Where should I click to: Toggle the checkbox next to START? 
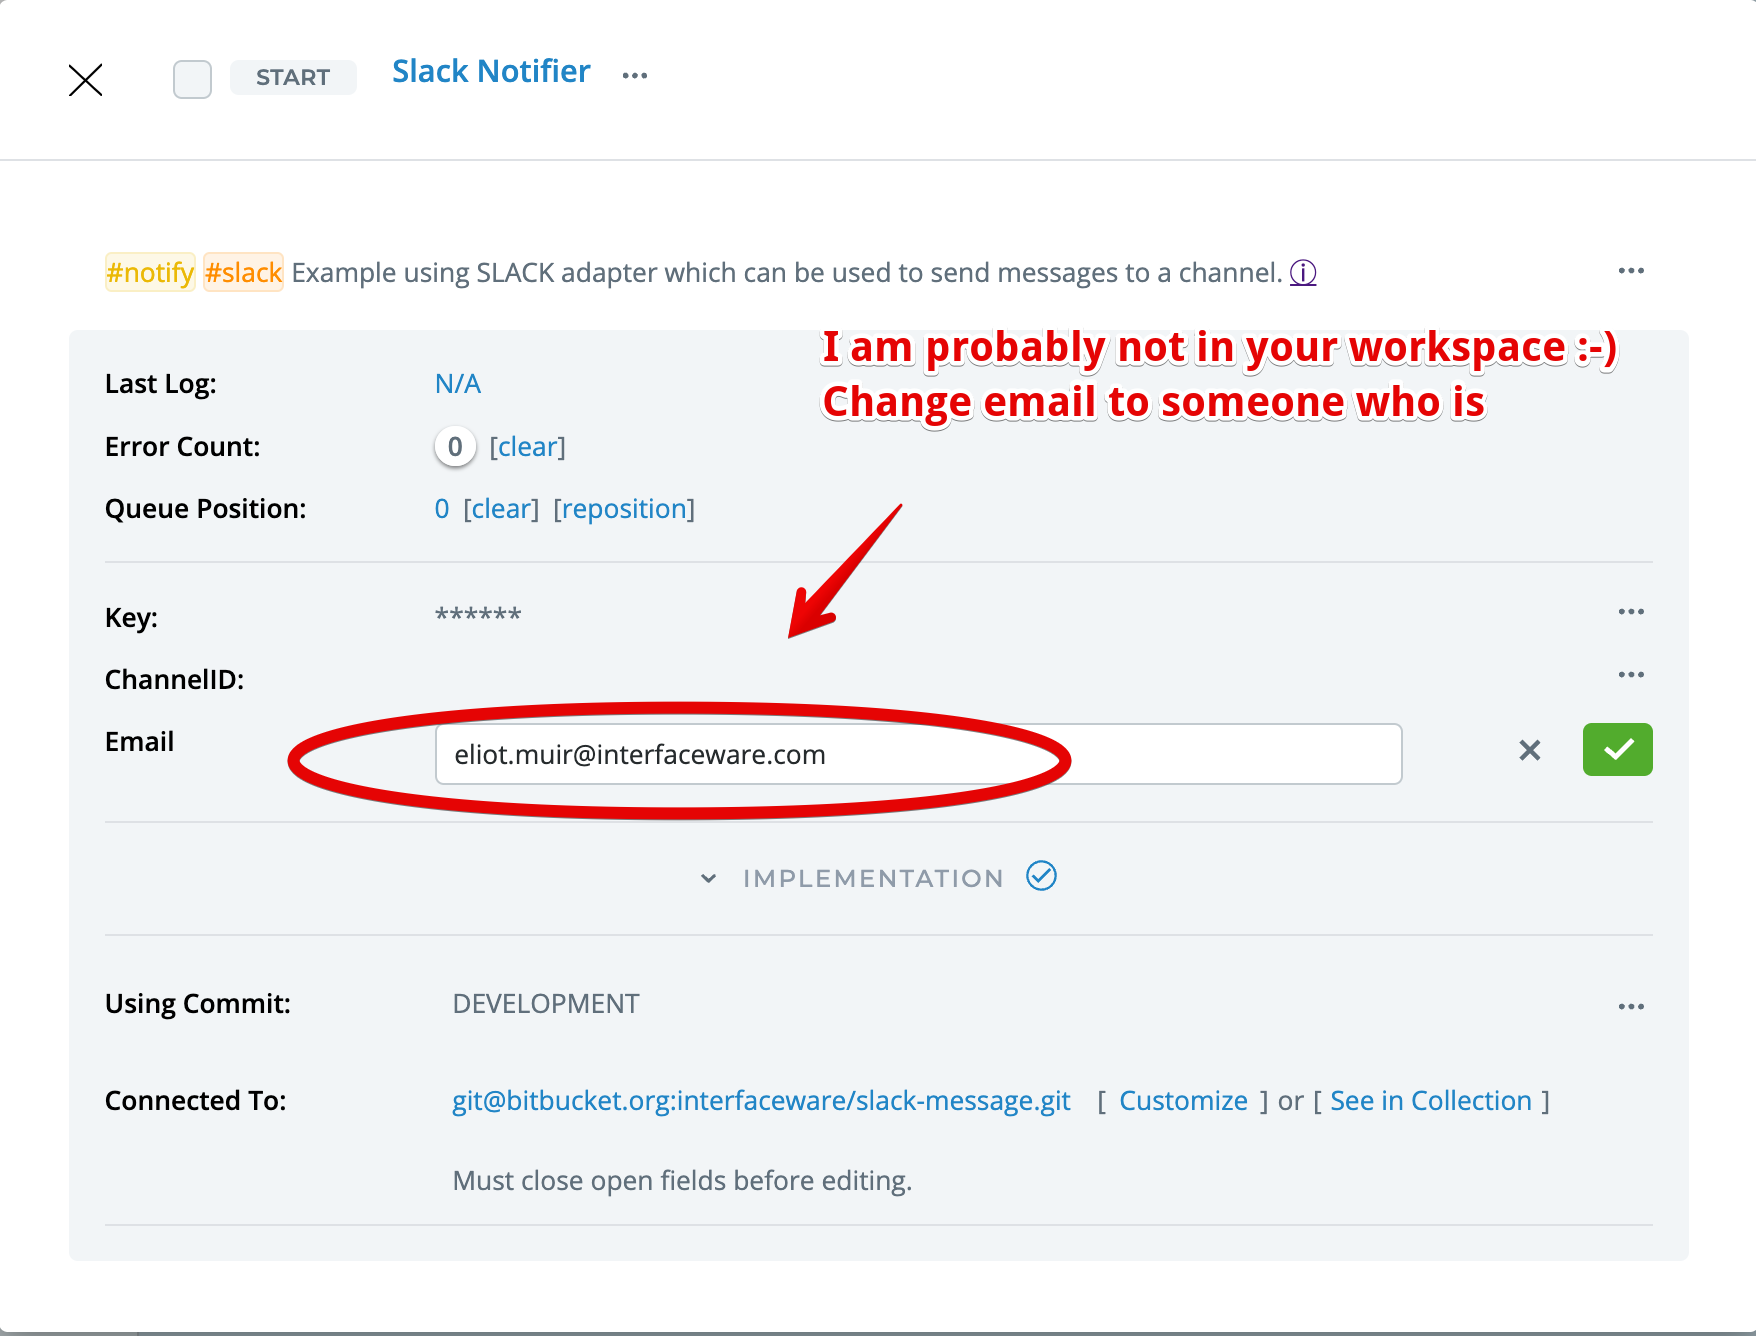192,79
